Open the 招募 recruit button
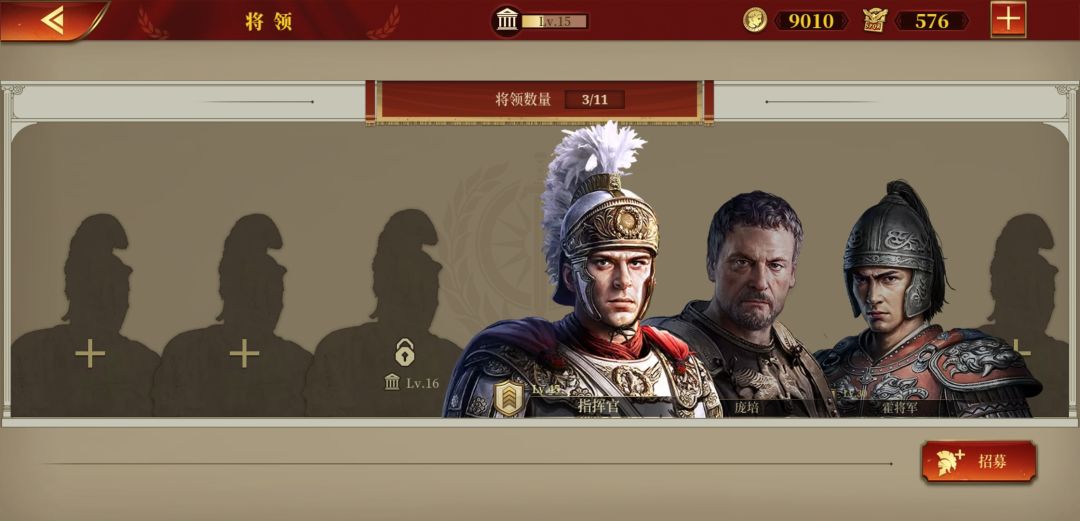This screenshot has height=521, width=1080. (x=979, y=461)
